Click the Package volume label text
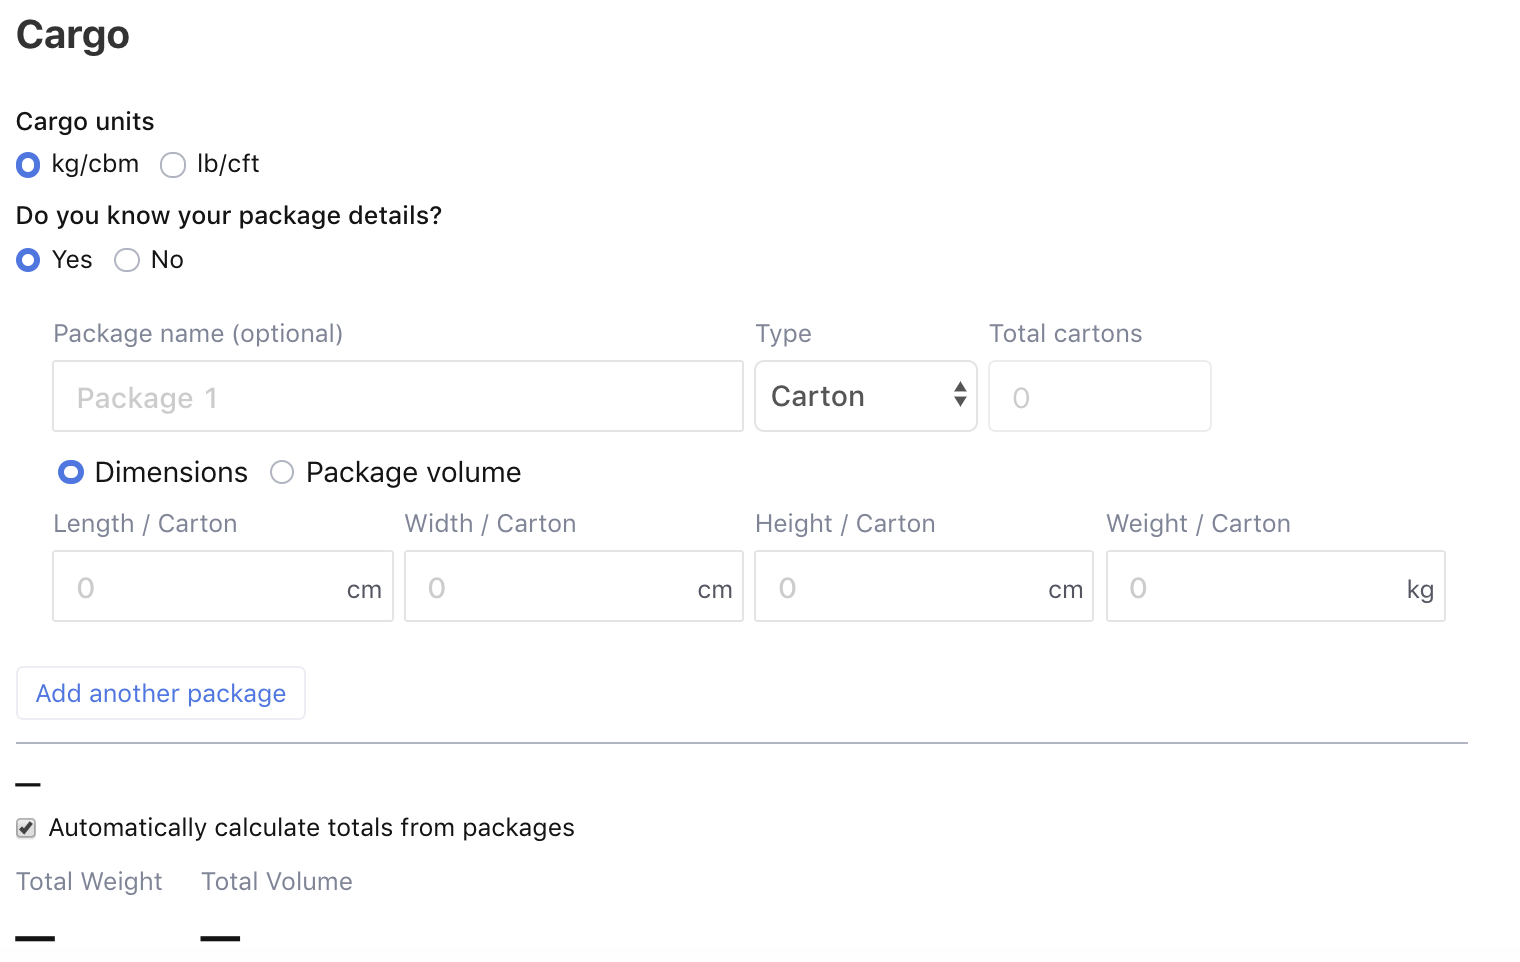 (413, 472)
